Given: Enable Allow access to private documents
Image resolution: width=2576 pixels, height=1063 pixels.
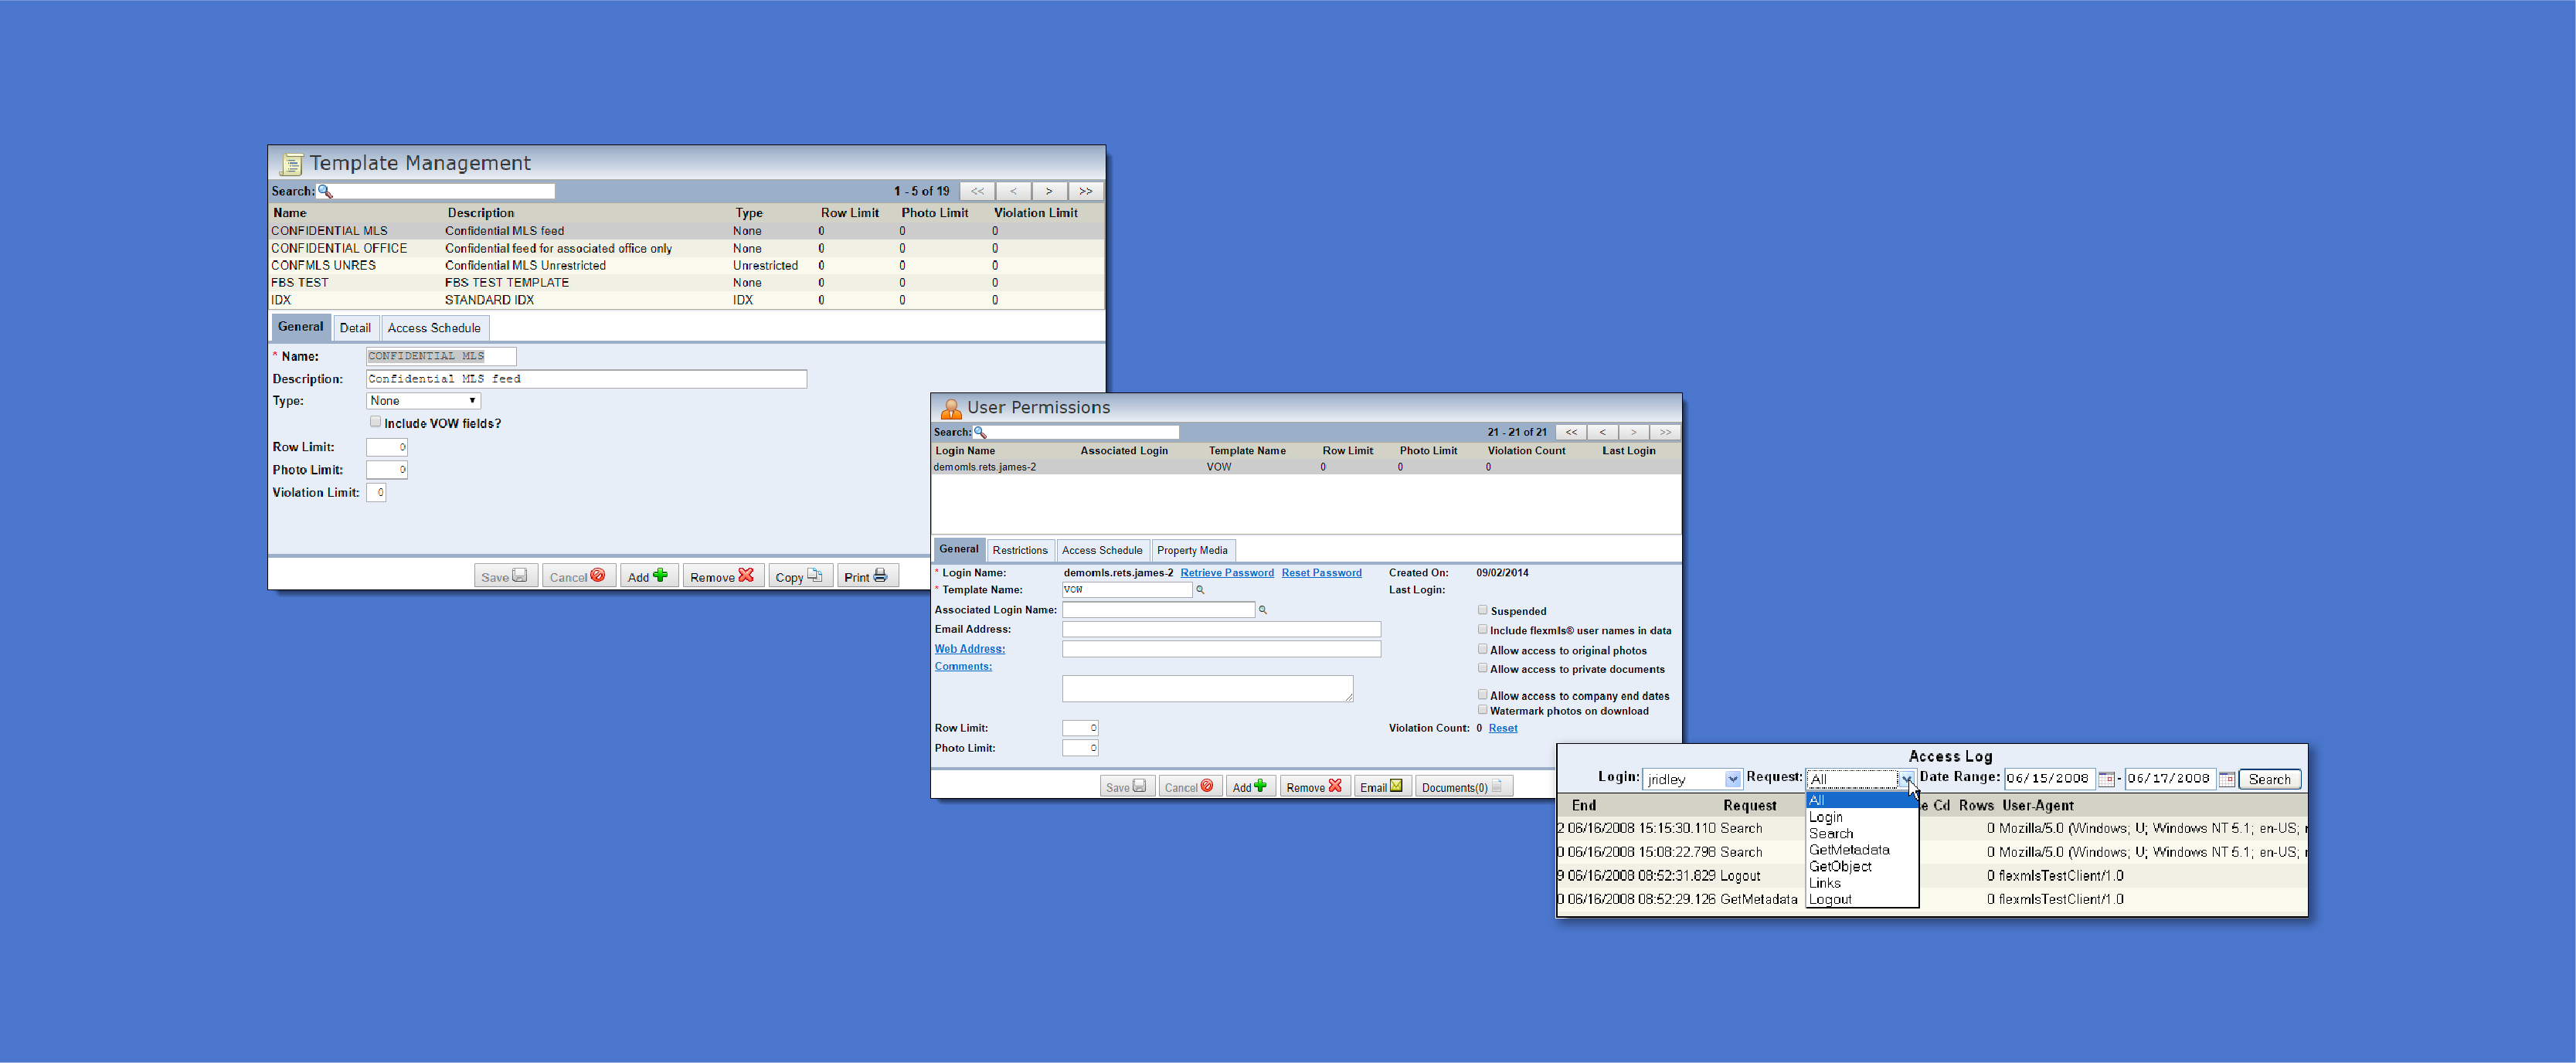Looking at the screenshot, I should click(1483, 668).
